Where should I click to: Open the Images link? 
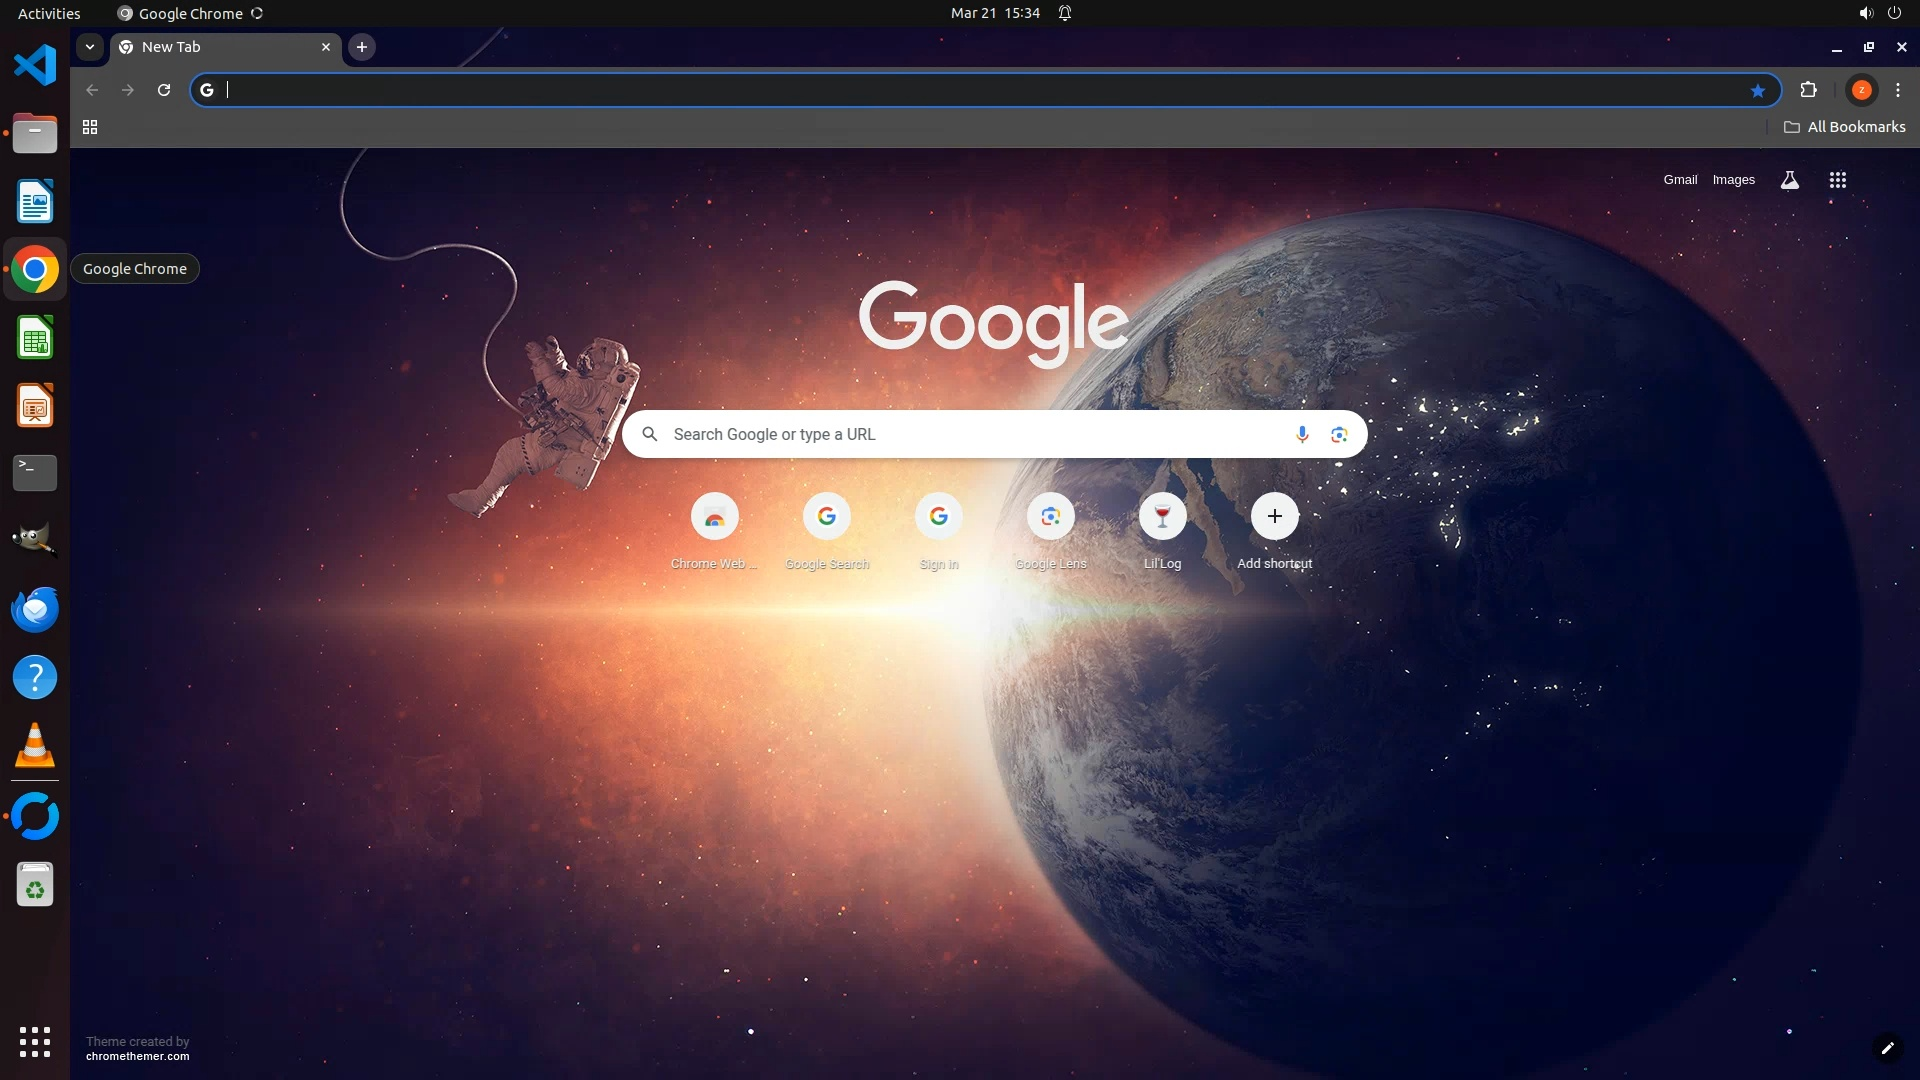tap(1733, 180)
